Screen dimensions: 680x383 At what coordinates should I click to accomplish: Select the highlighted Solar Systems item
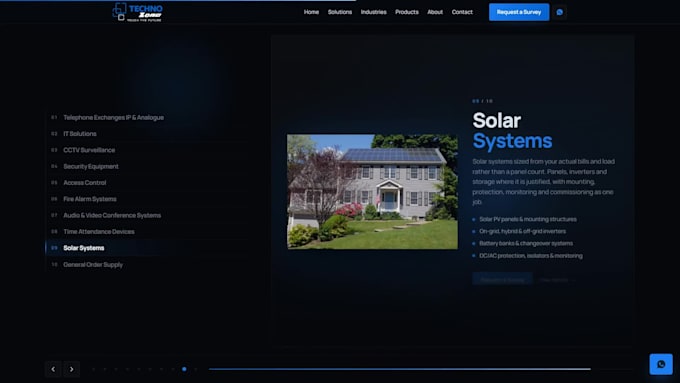[x=147, y=248]
